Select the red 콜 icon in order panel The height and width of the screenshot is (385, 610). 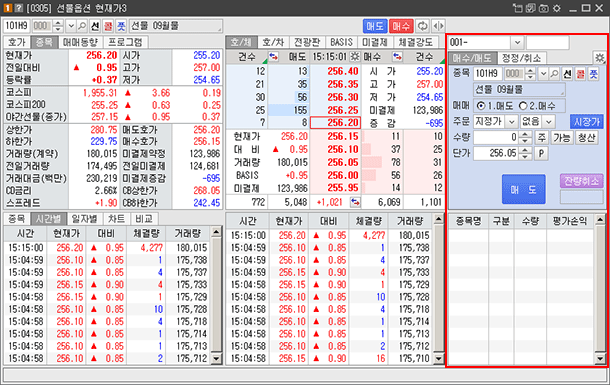[x=580, y=74]
